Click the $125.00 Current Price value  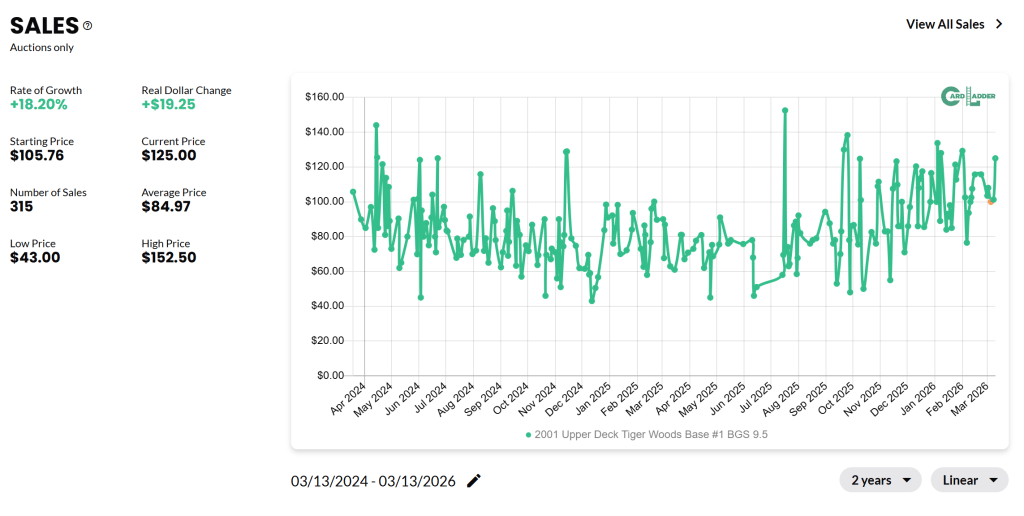click(168, 155)
